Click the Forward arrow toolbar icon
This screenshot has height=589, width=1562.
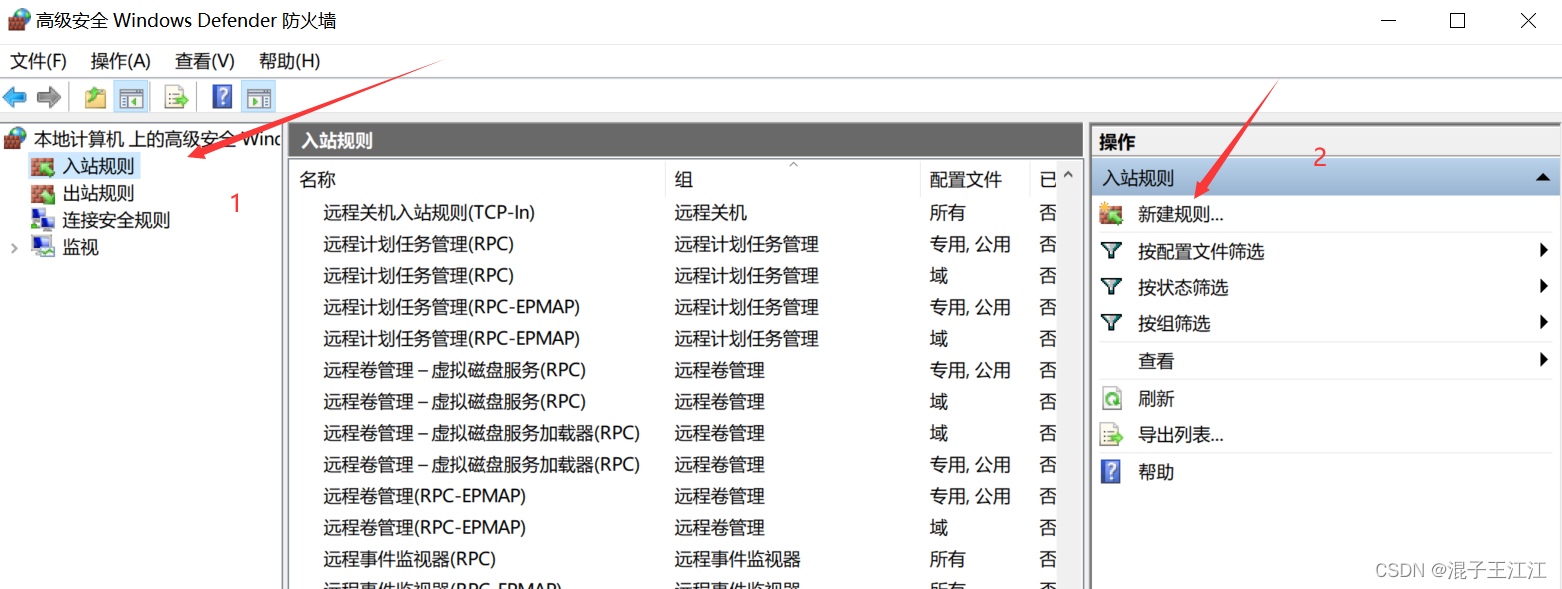48,97
